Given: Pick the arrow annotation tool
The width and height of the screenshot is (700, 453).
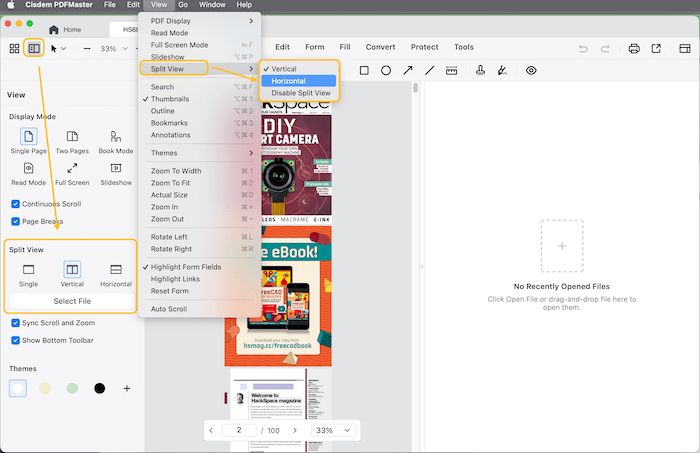Looking at the screenshot, I should tap(408, 71).
